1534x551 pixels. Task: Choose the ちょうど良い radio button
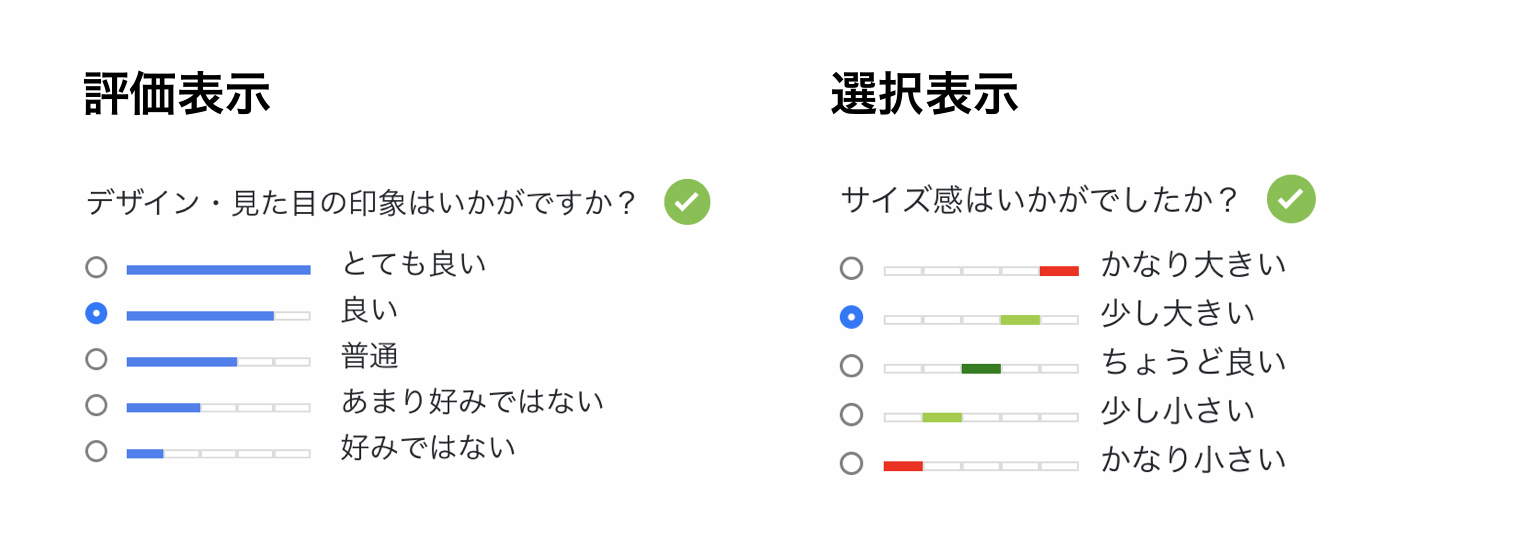(851, 366)
